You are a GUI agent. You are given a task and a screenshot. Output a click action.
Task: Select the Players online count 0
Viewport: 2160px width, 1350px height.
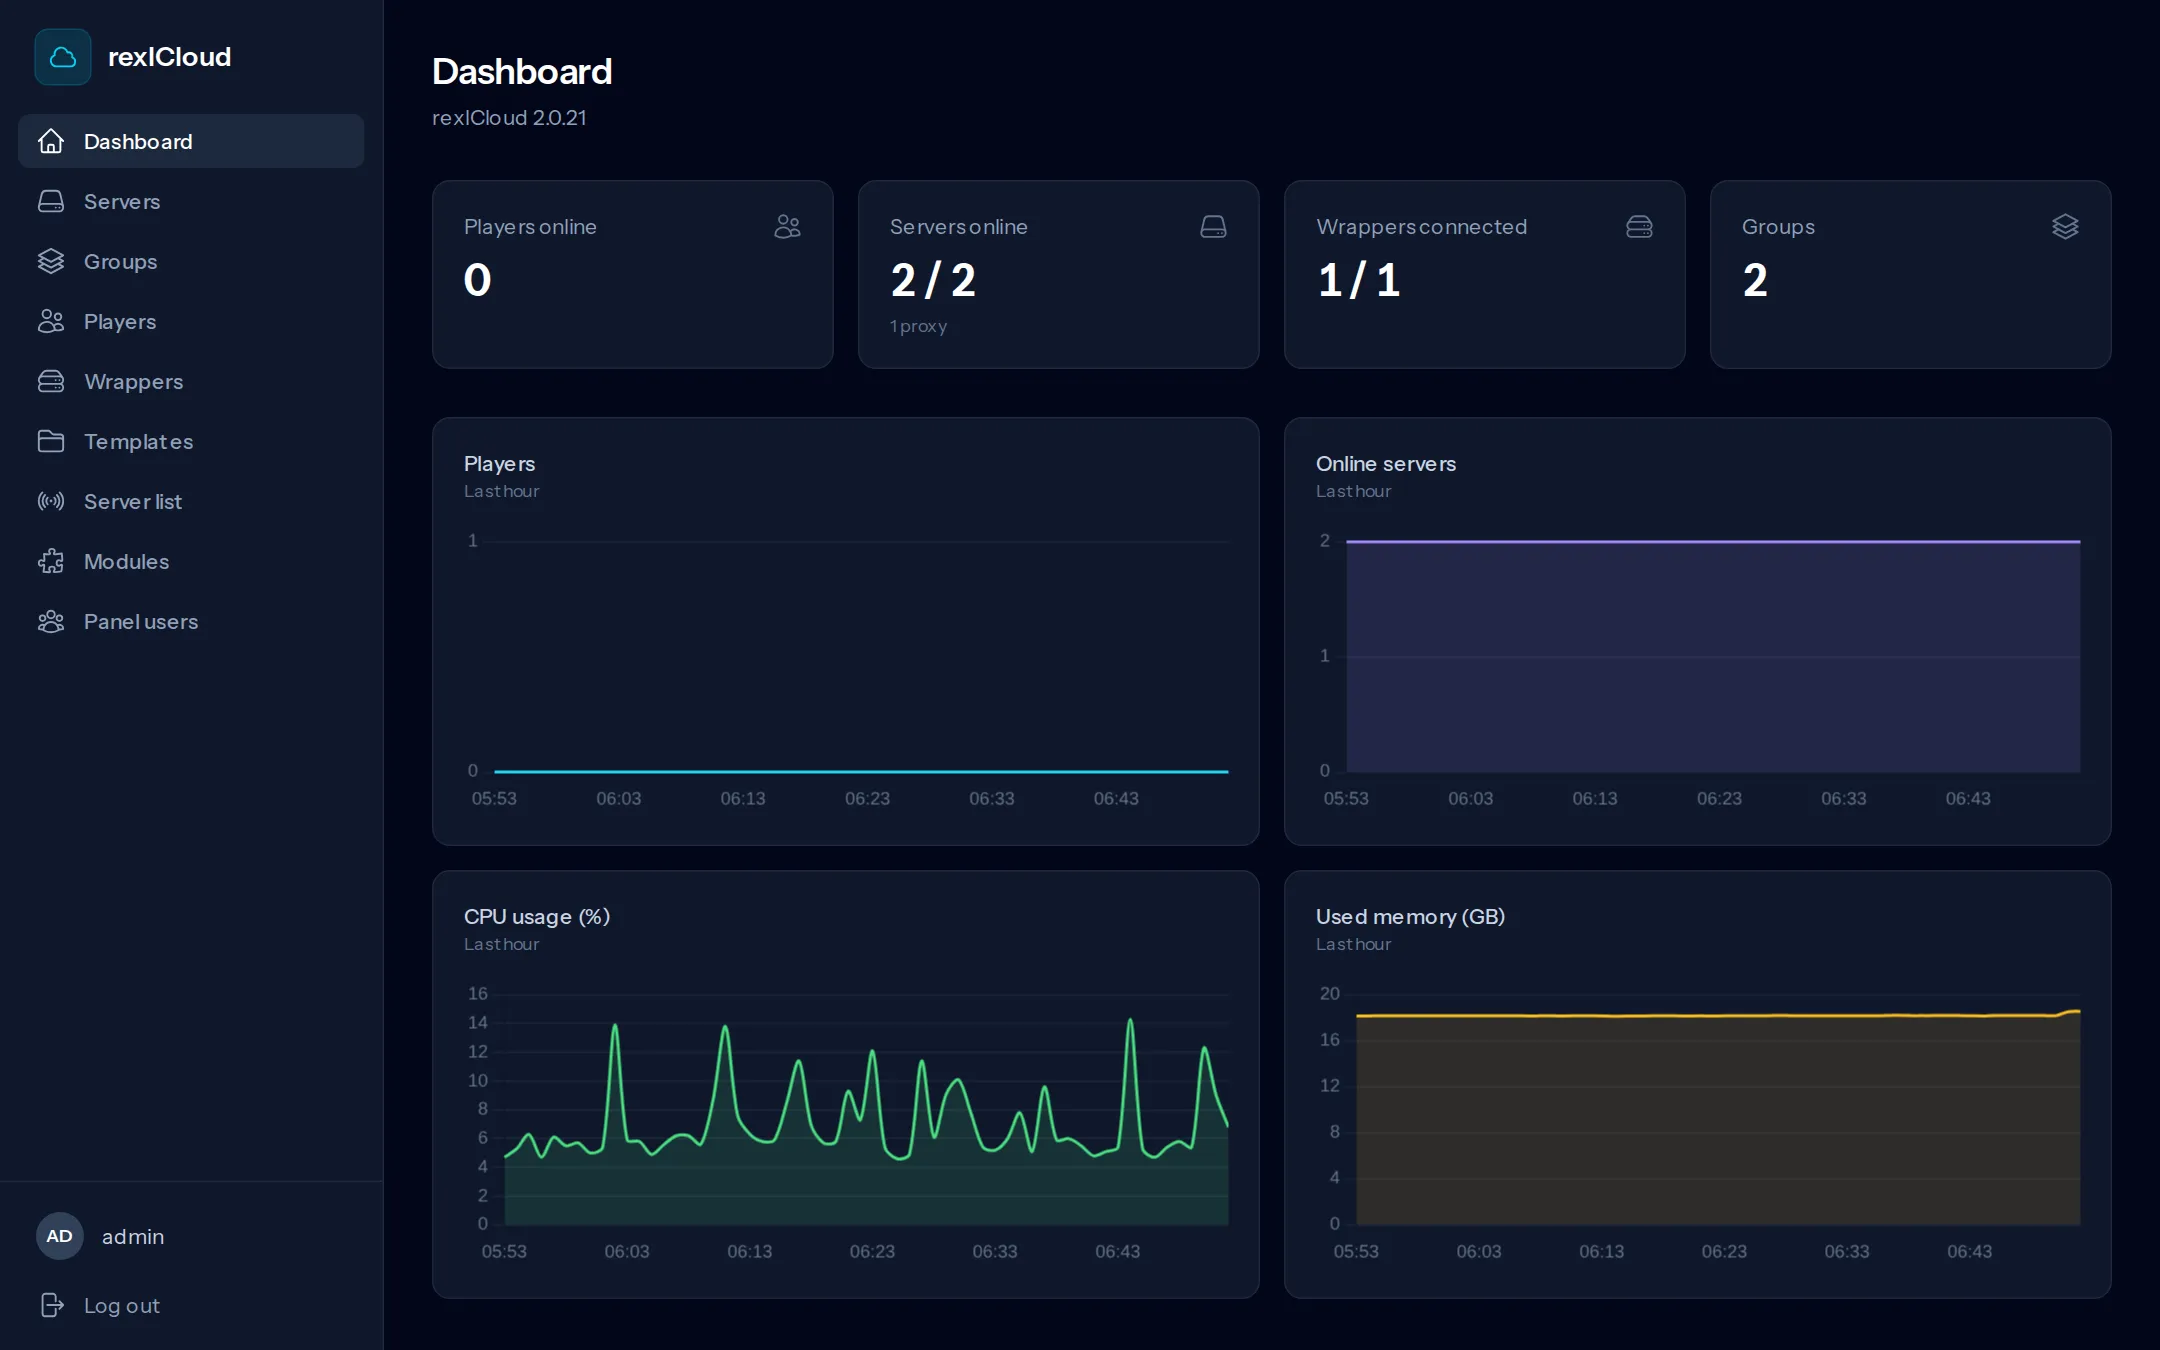[x=478, y=280]
